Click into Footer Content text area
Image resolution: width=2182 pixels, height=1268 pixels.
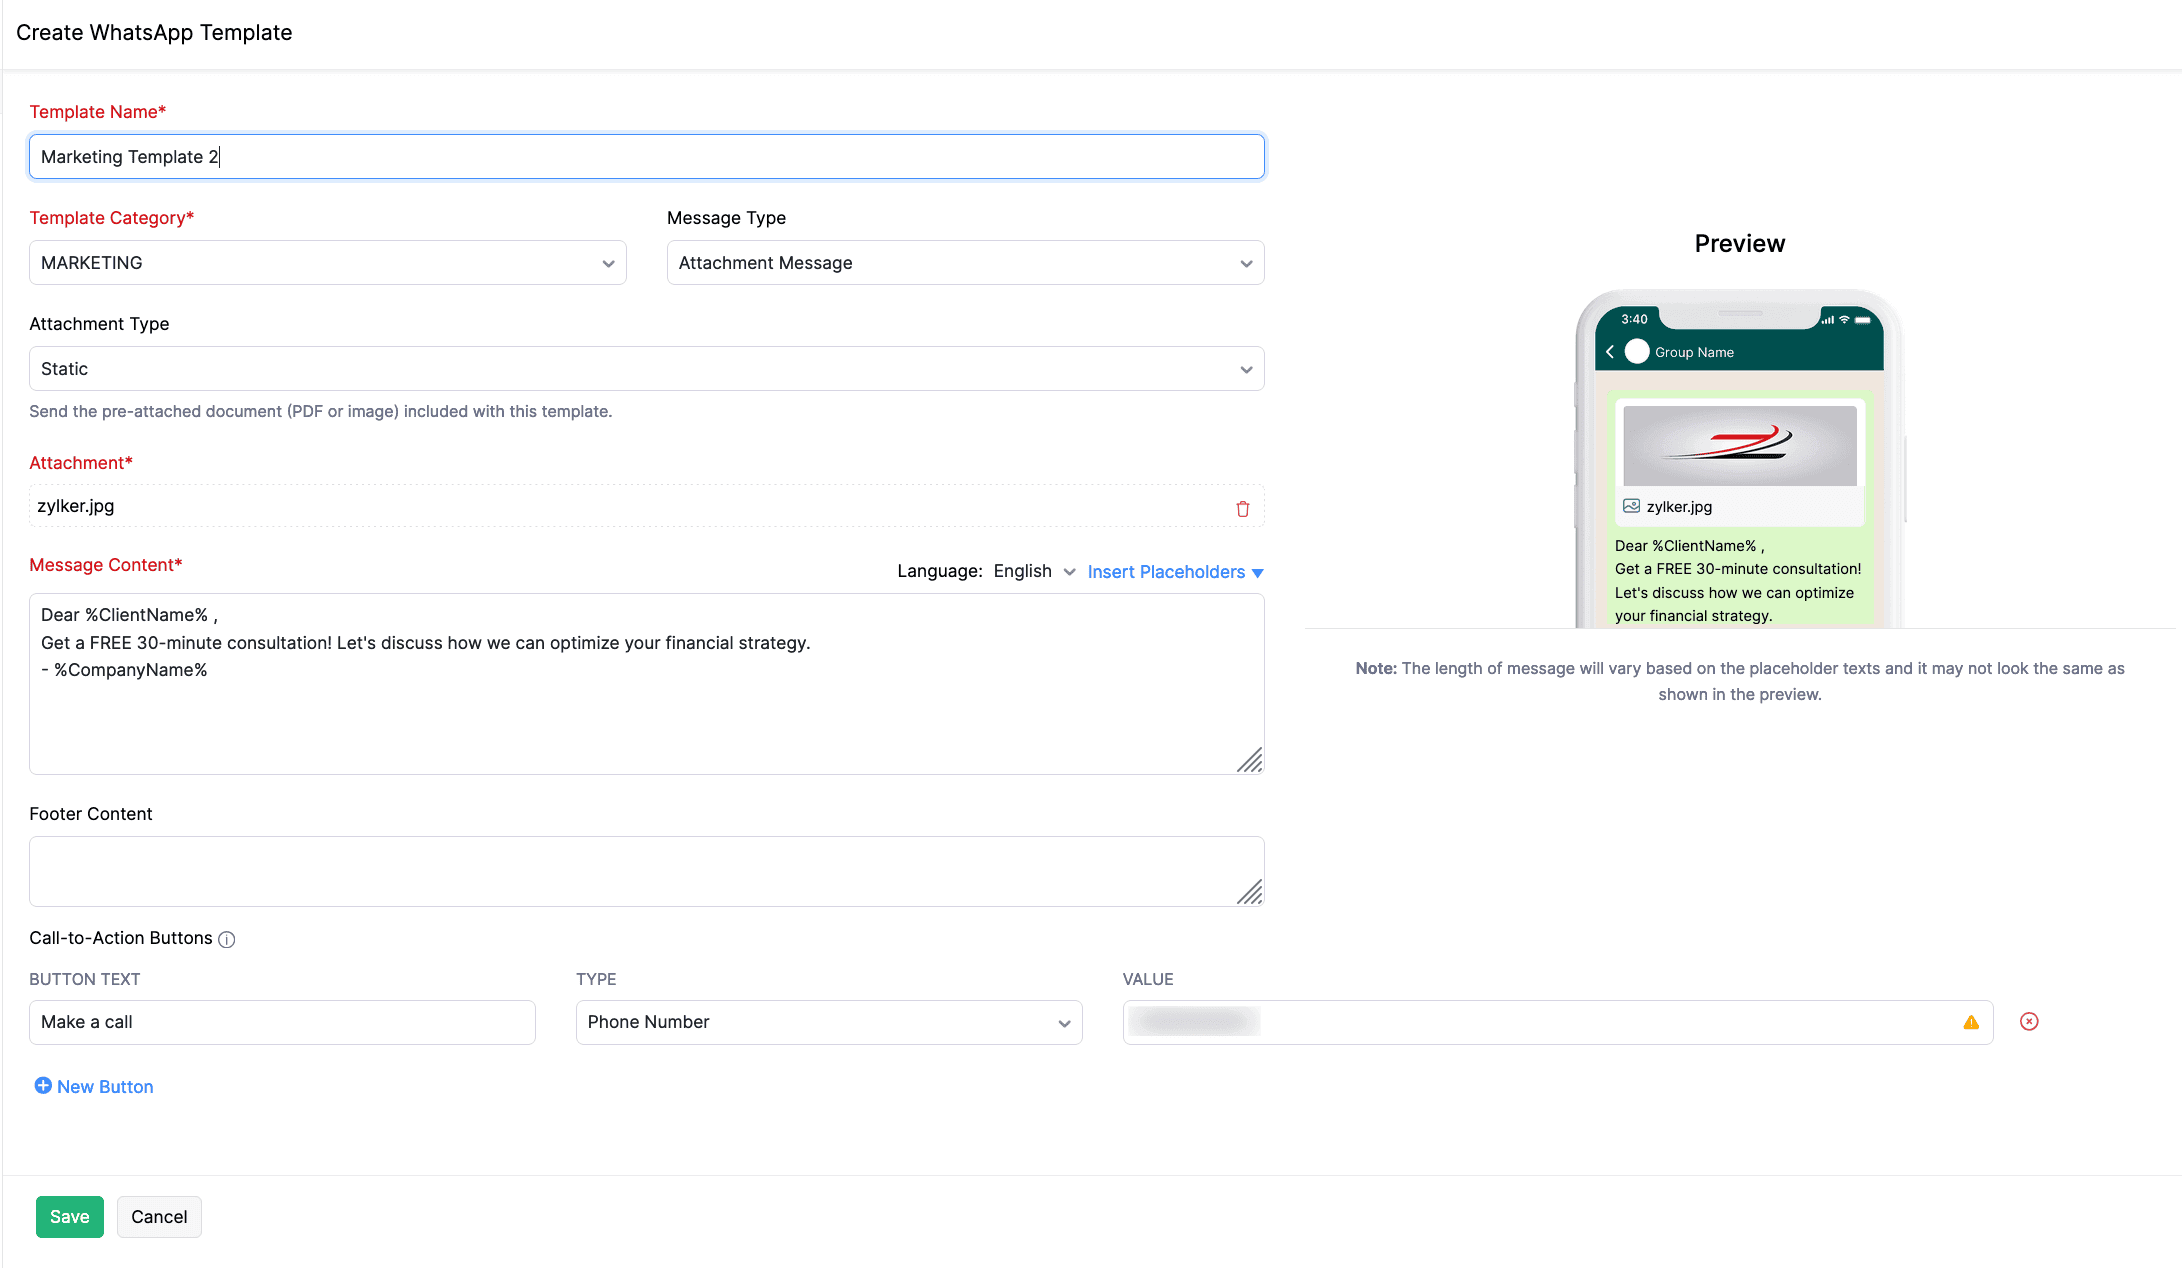[x=646, y=871]
